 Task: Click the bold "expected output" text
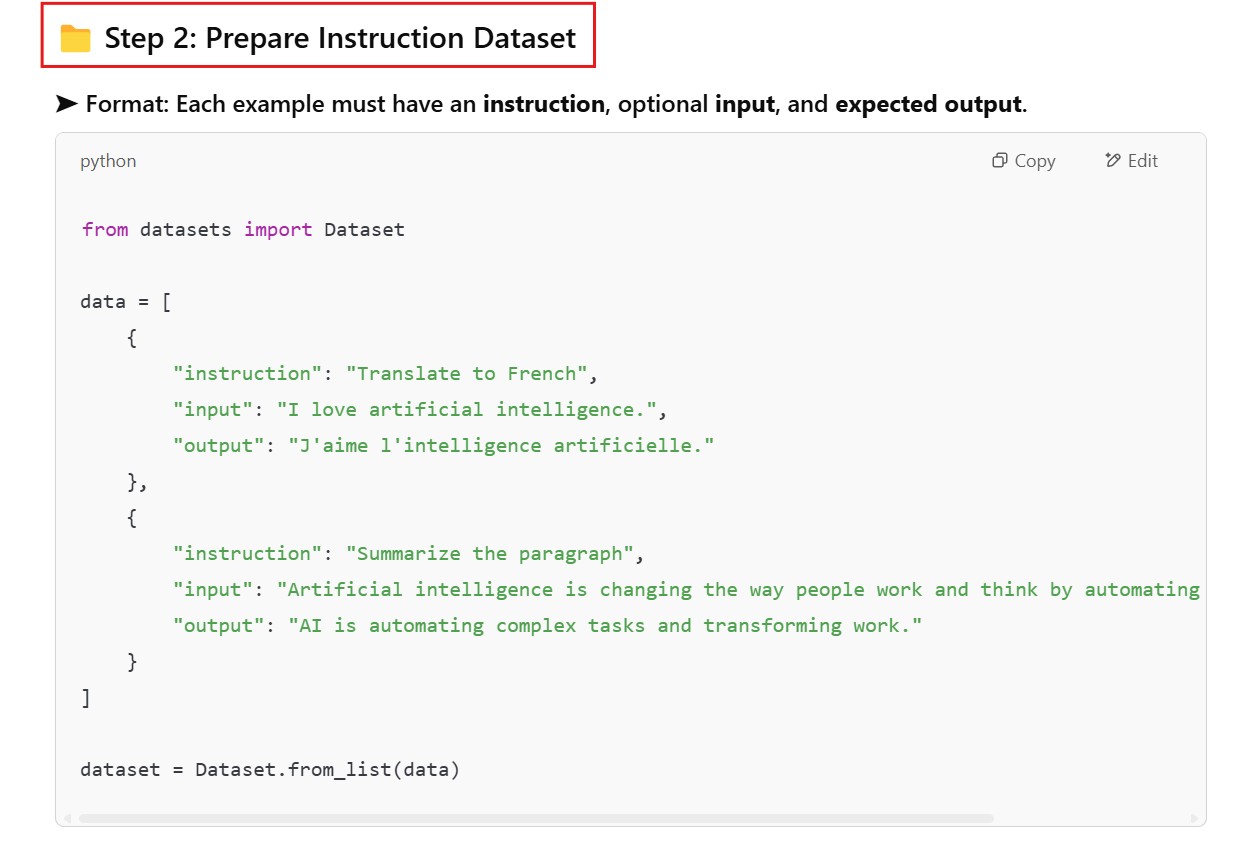pos(928,104)
